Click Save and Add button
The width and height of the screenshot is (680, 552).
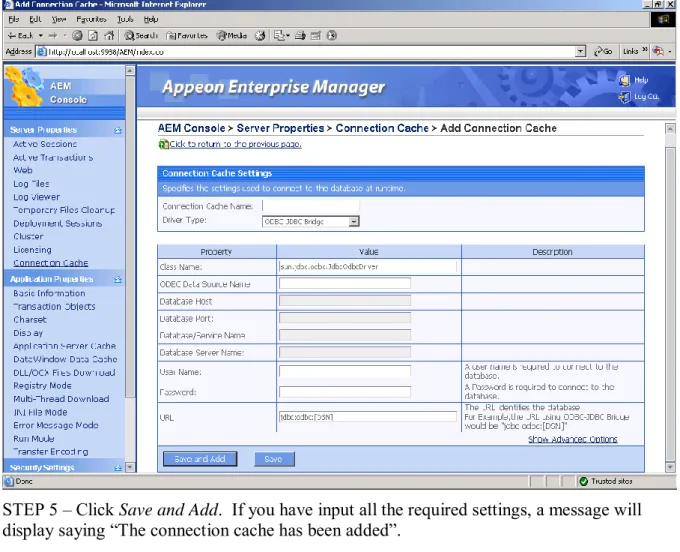pyautogui.click(x=200, y=459)
